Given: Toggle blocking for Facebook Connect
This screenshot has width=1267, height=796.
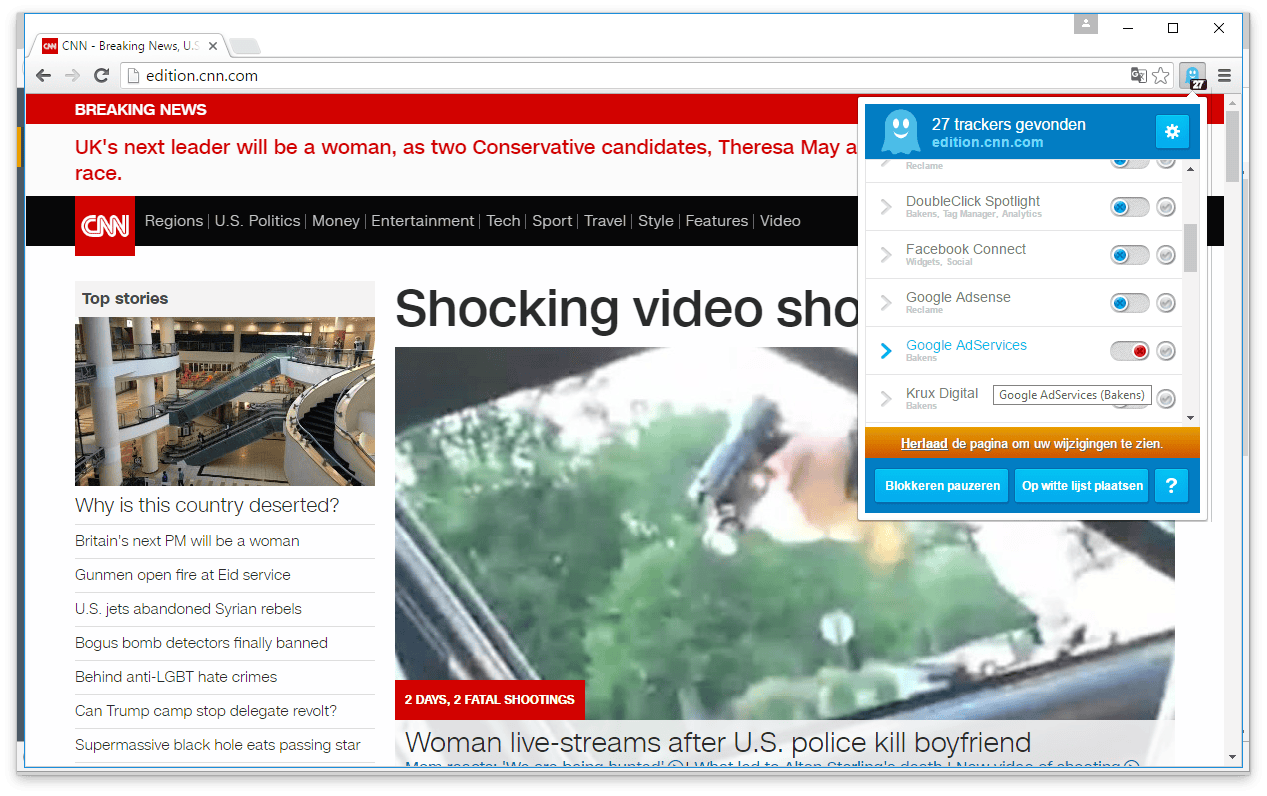Looking at the screenshot, I should (1130, 255).
